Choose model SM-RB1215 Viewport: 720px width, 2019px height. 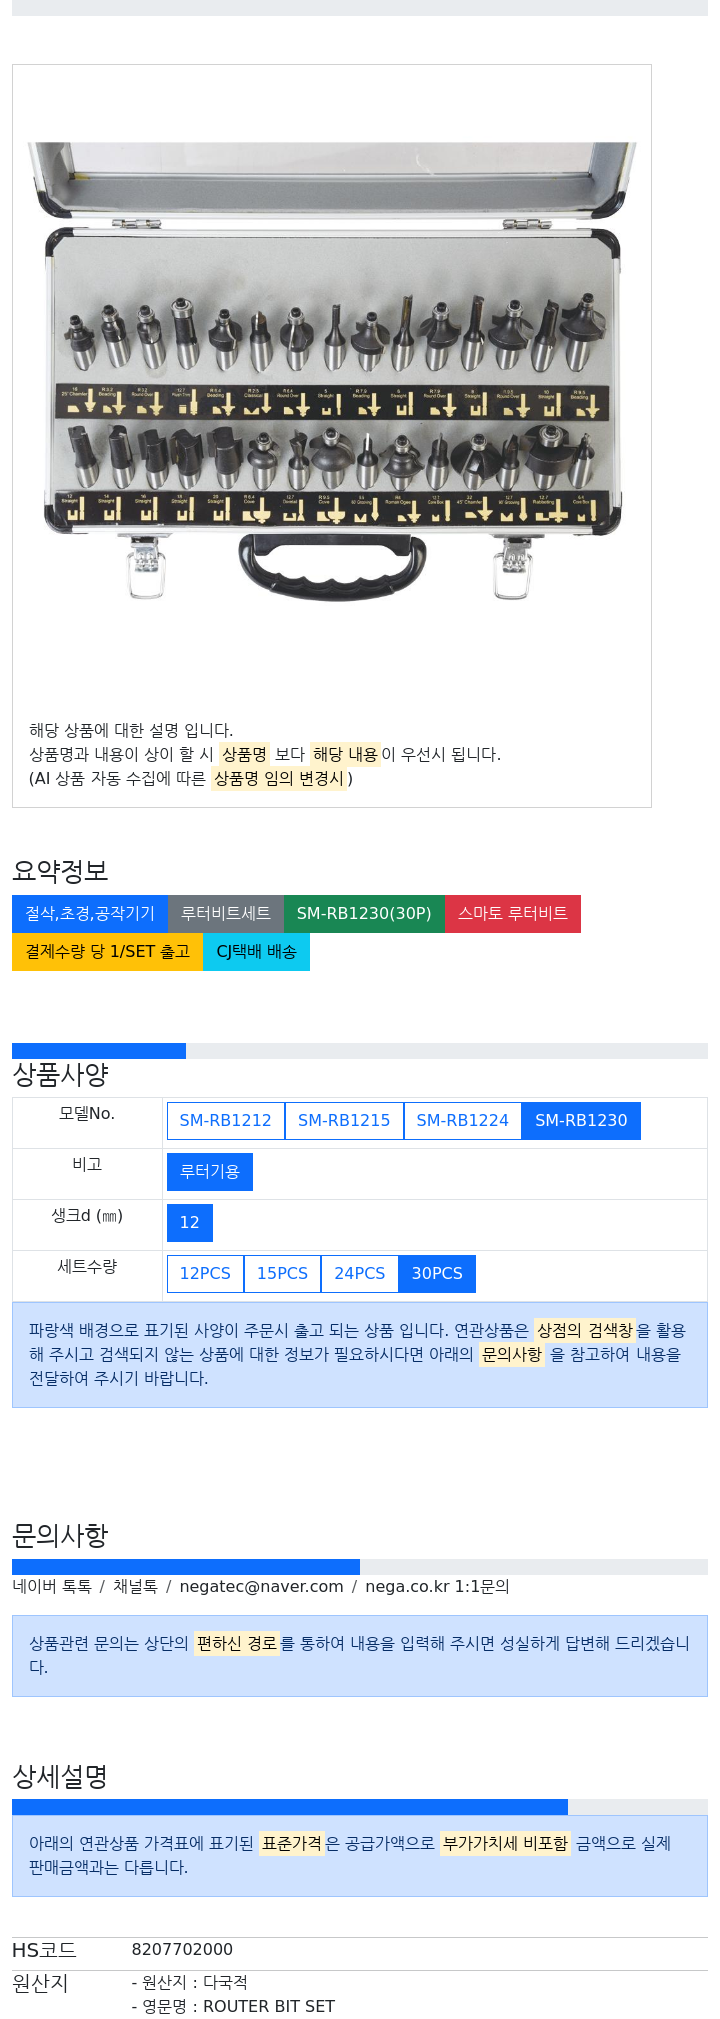(344, 1120)
